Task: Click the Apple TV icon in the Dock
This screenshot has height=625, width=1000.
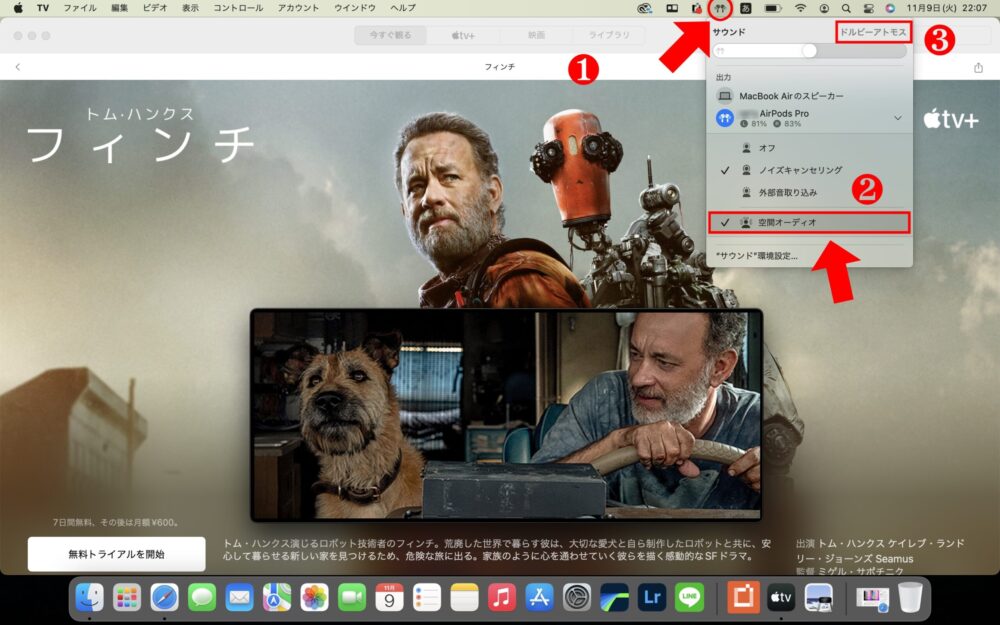Action: tap(781, 598)
